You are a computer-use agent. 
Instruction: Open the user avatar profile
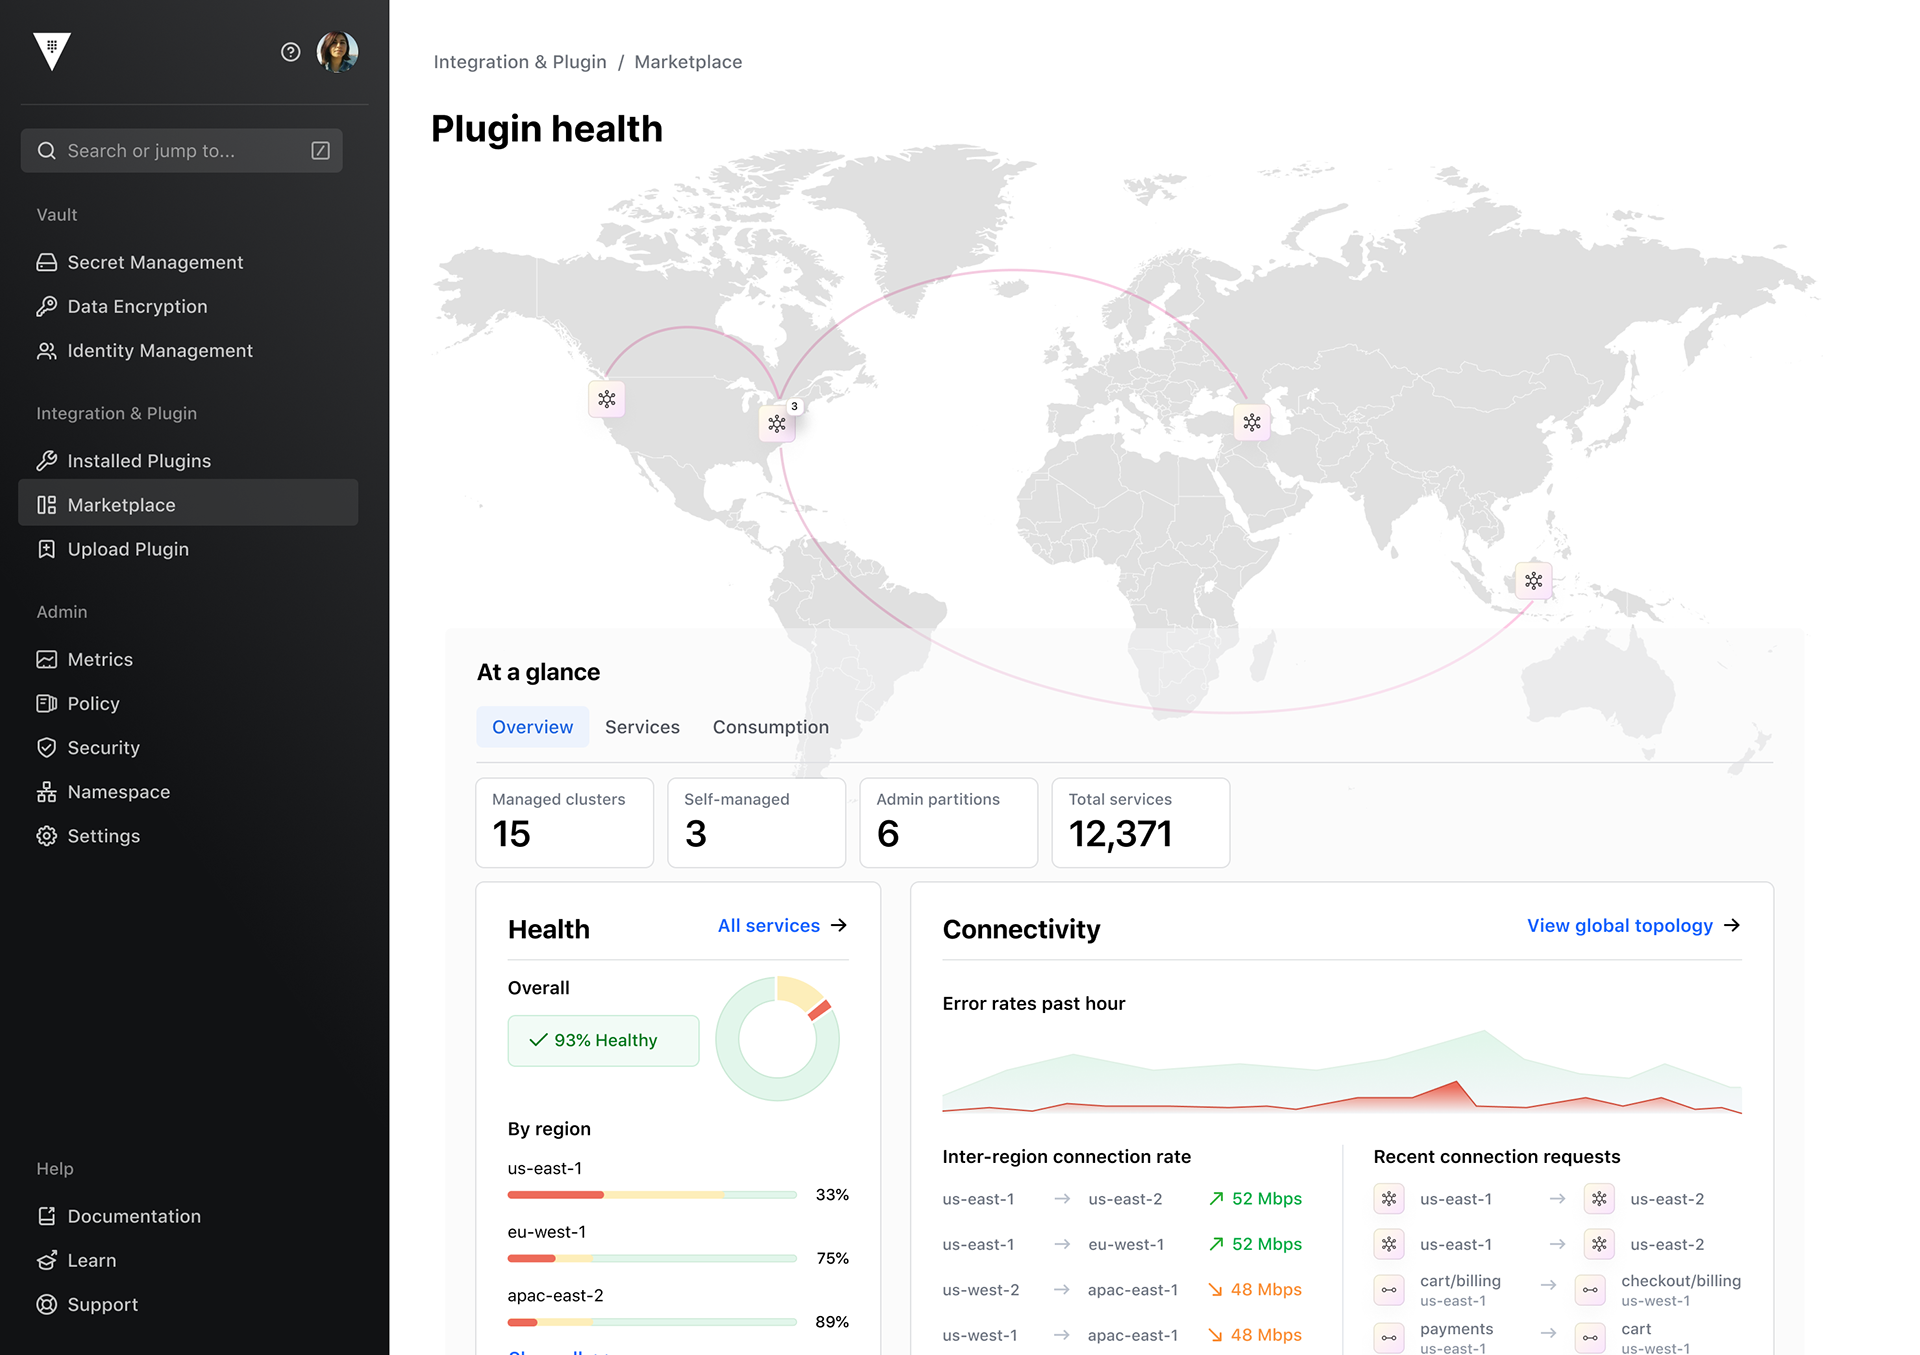tap(337, 52)
